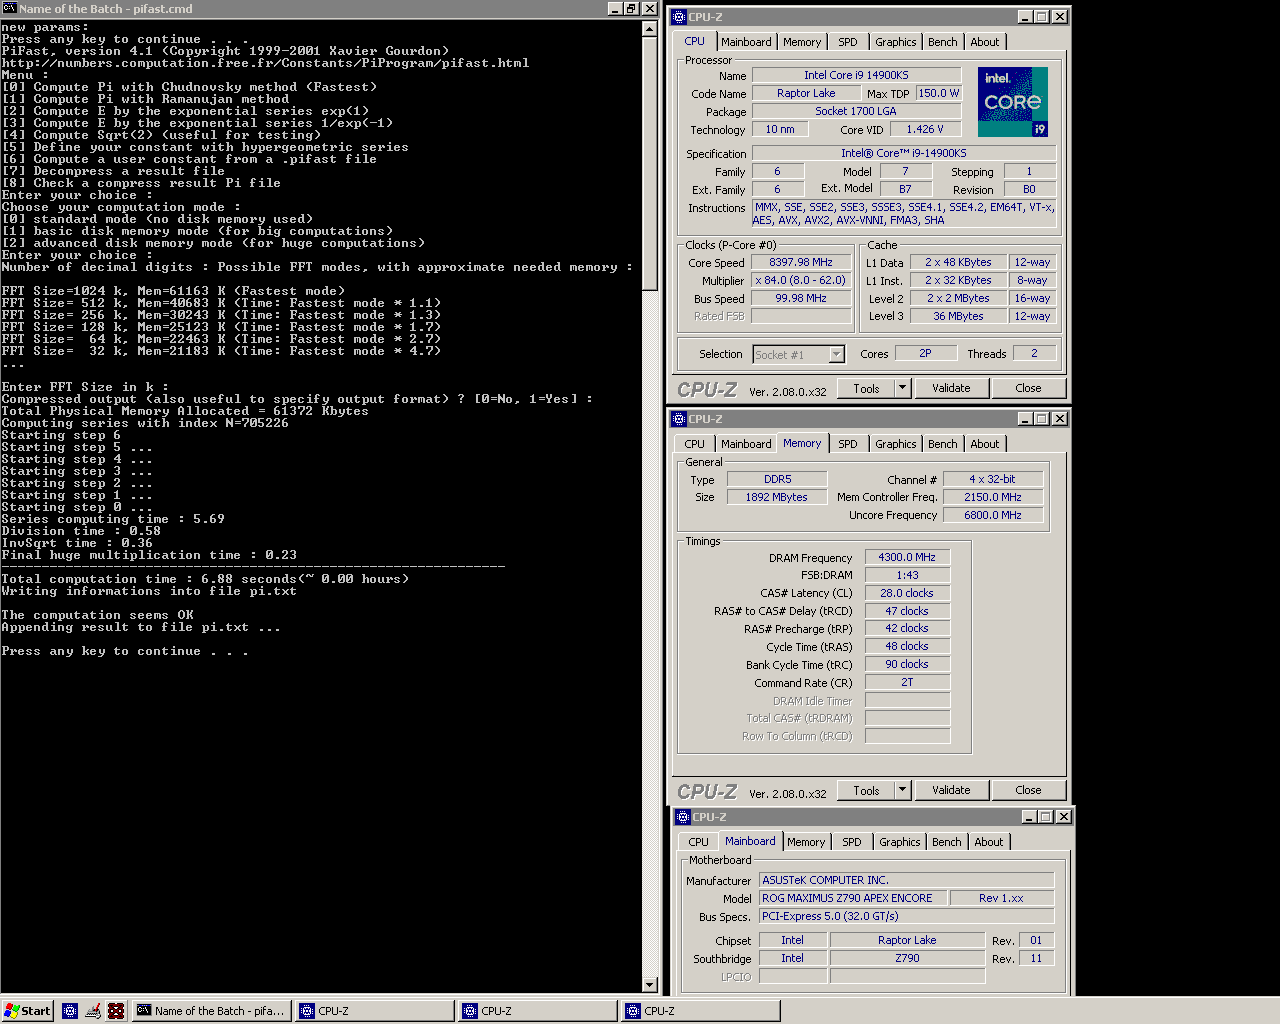Click Close button below Cores/Threads fields

(1028, 388)
